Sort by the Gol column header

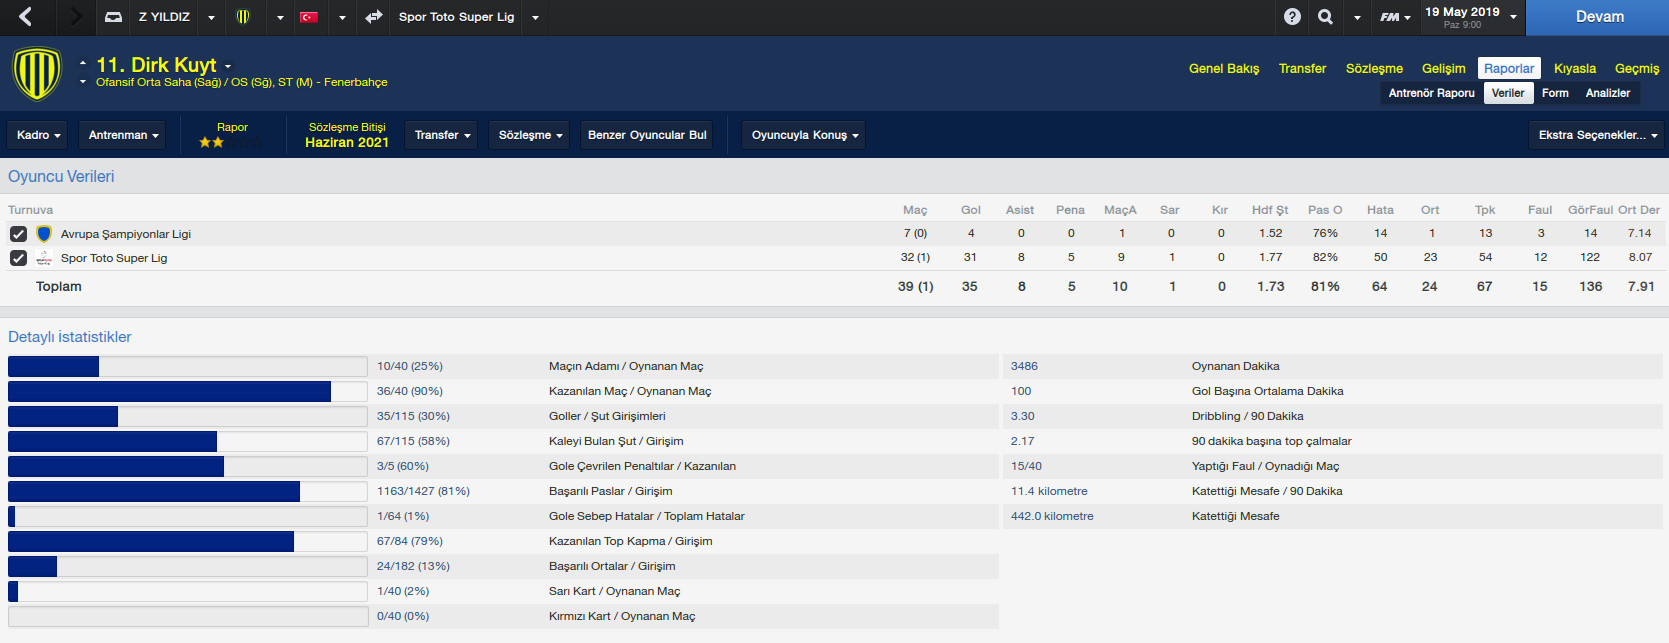(x=971, y=210)
